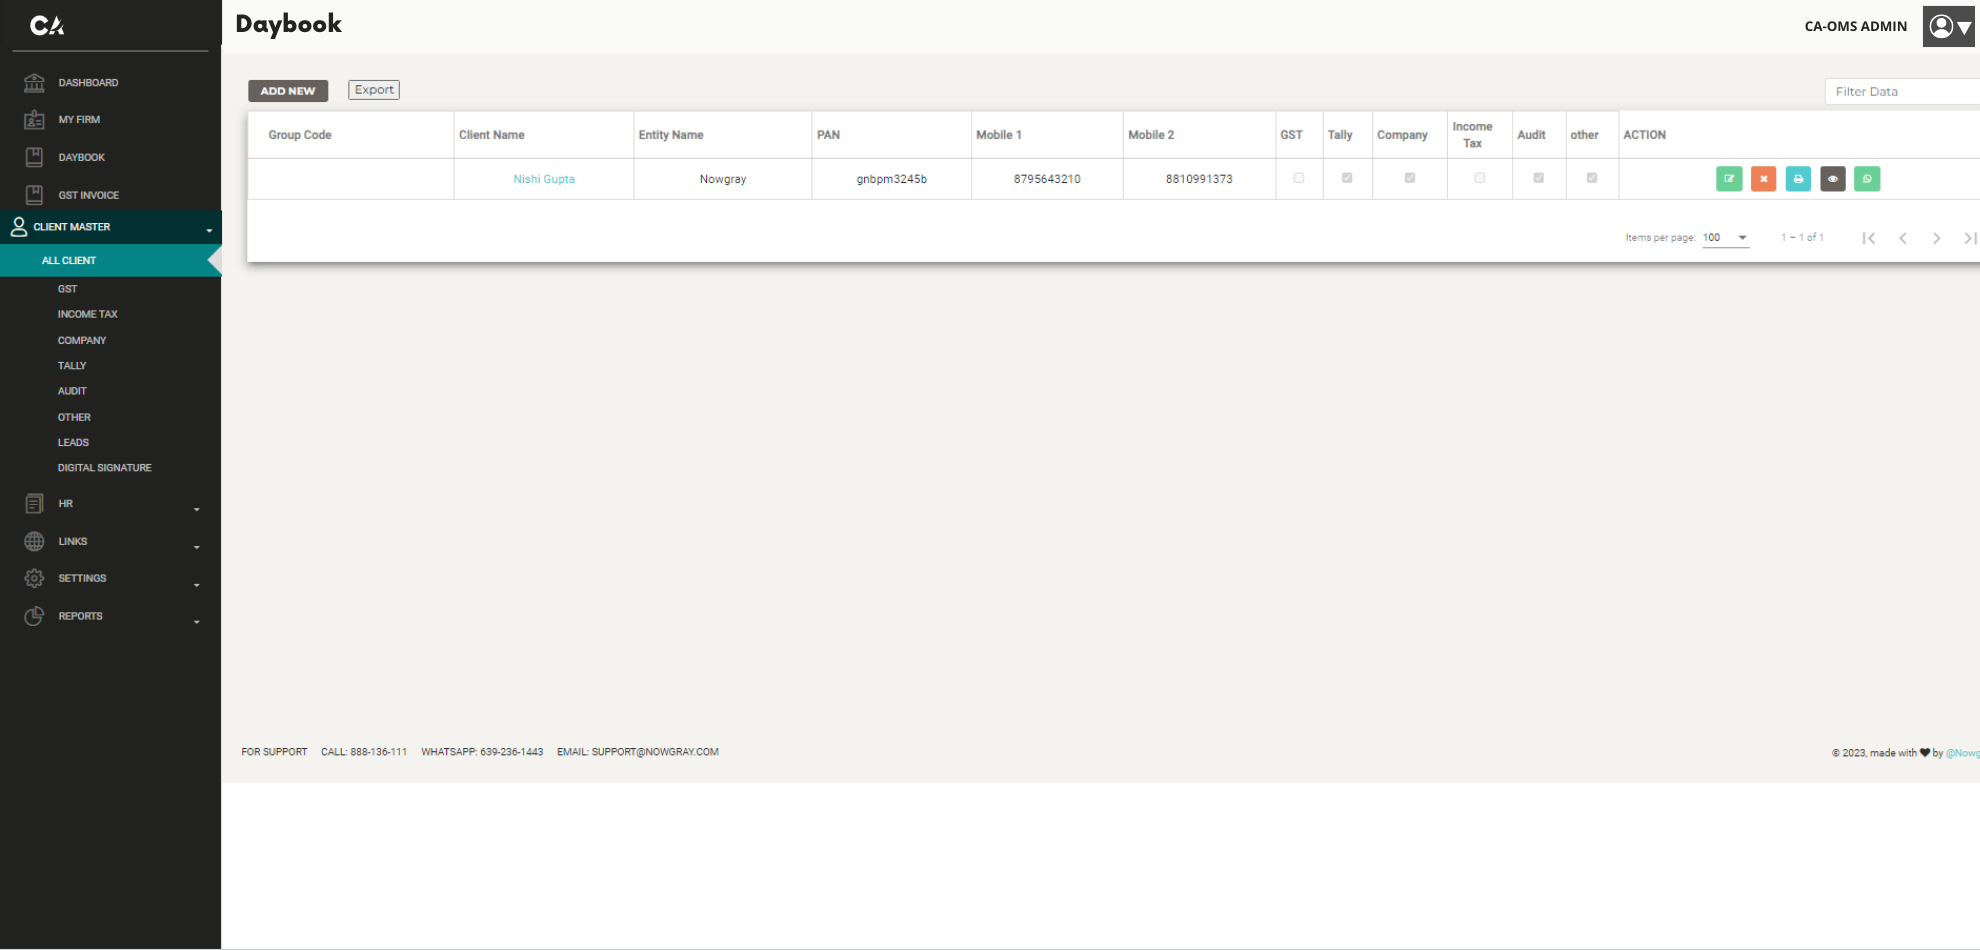
Task: Click the green edit client icon
Action: pyautogui.click(x=1729, y=179)
